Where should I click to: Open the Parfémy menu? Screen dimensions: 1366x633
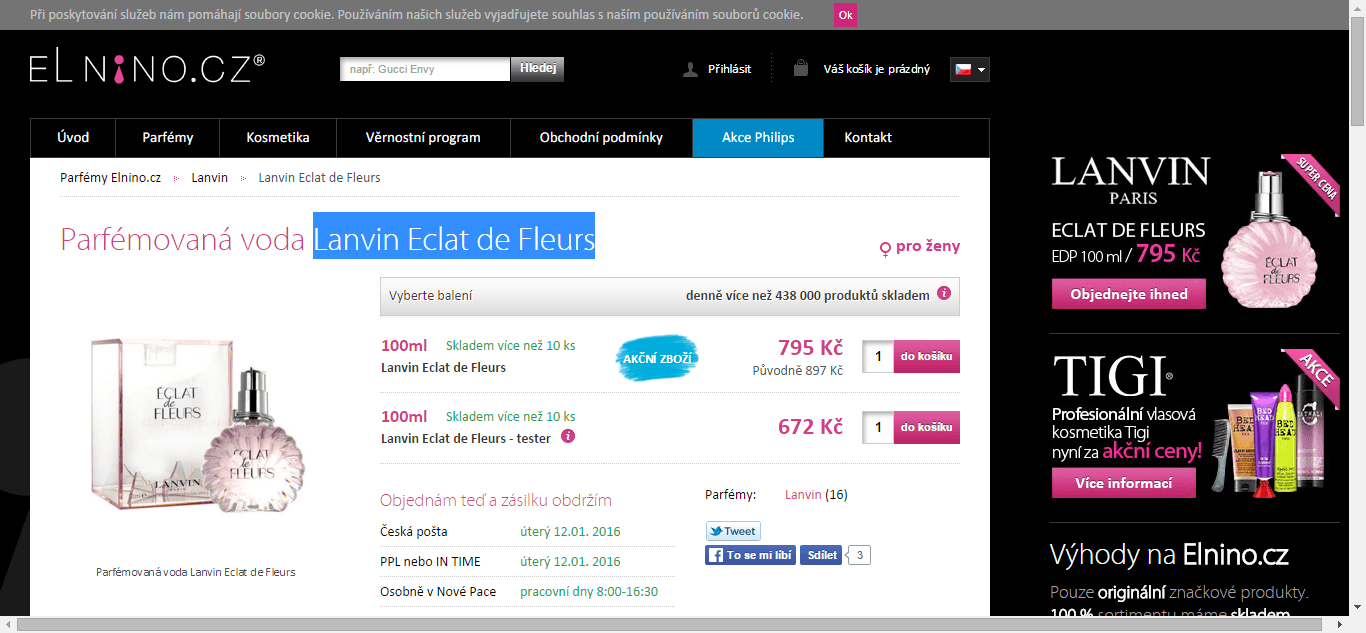click(x=168, y=138)
